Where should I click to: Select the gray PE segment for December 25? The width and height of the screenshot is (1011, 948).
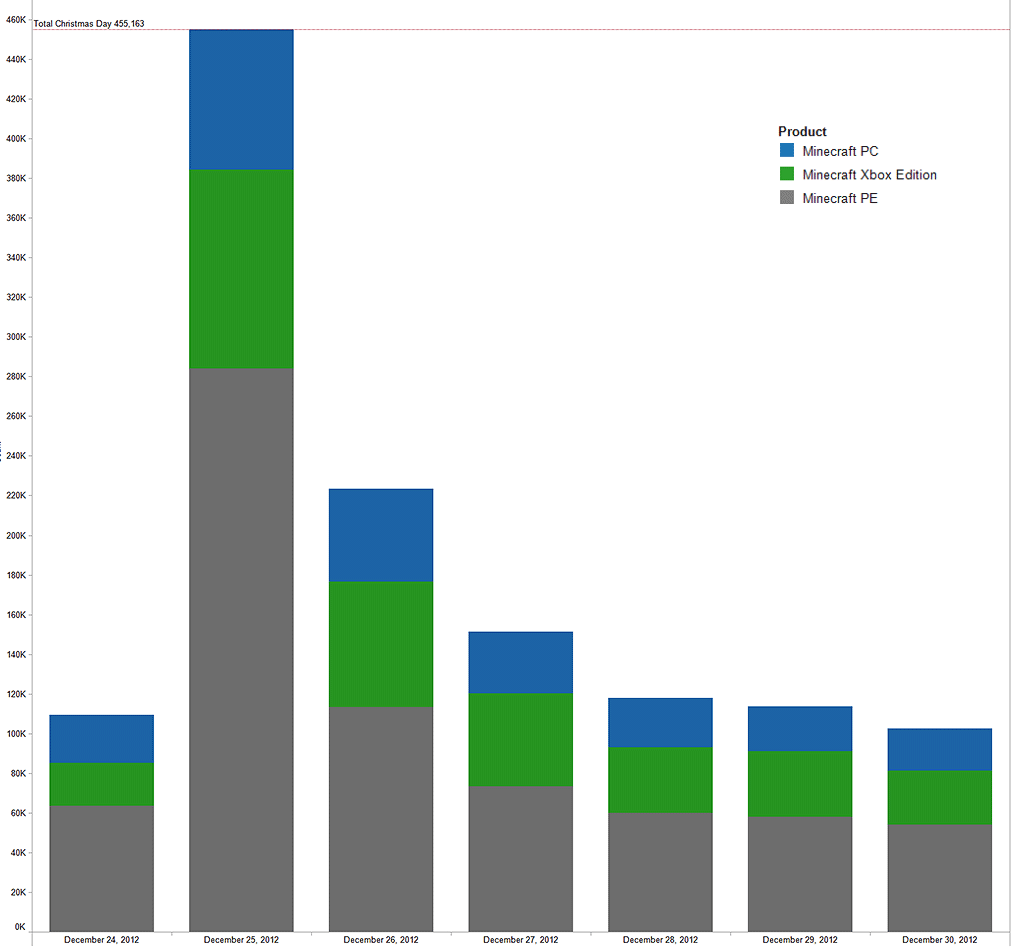coord(241,650)
